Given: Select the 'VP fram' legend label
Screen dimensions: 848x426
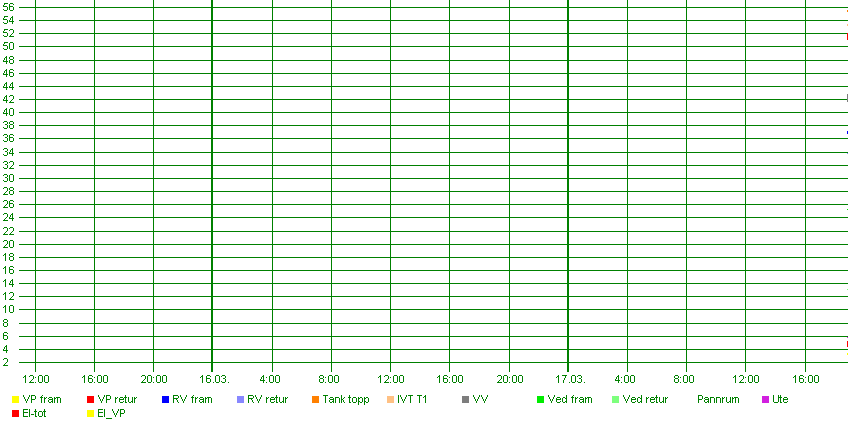Looking at the screenshot, I should tap(42, 400).
